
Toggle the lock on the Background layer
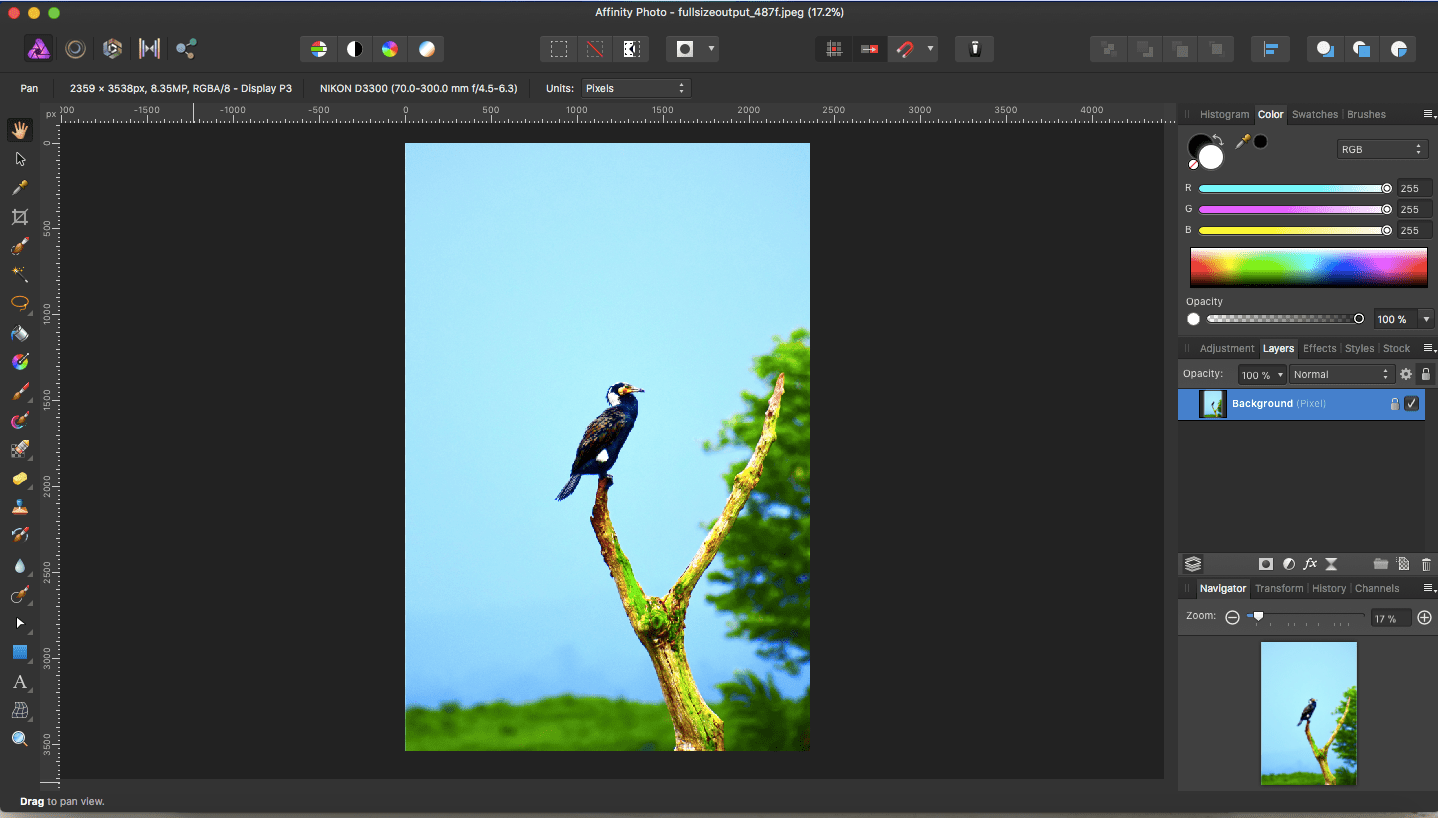click(1394, 404)
